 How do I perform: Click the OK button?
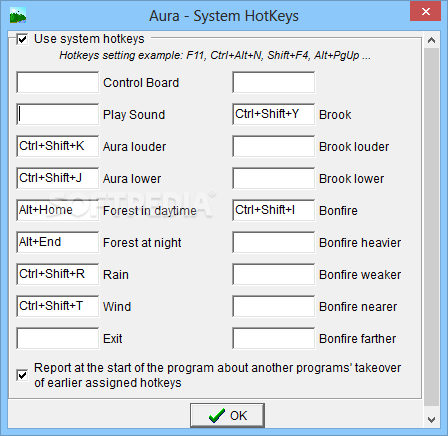pos(227,415)
